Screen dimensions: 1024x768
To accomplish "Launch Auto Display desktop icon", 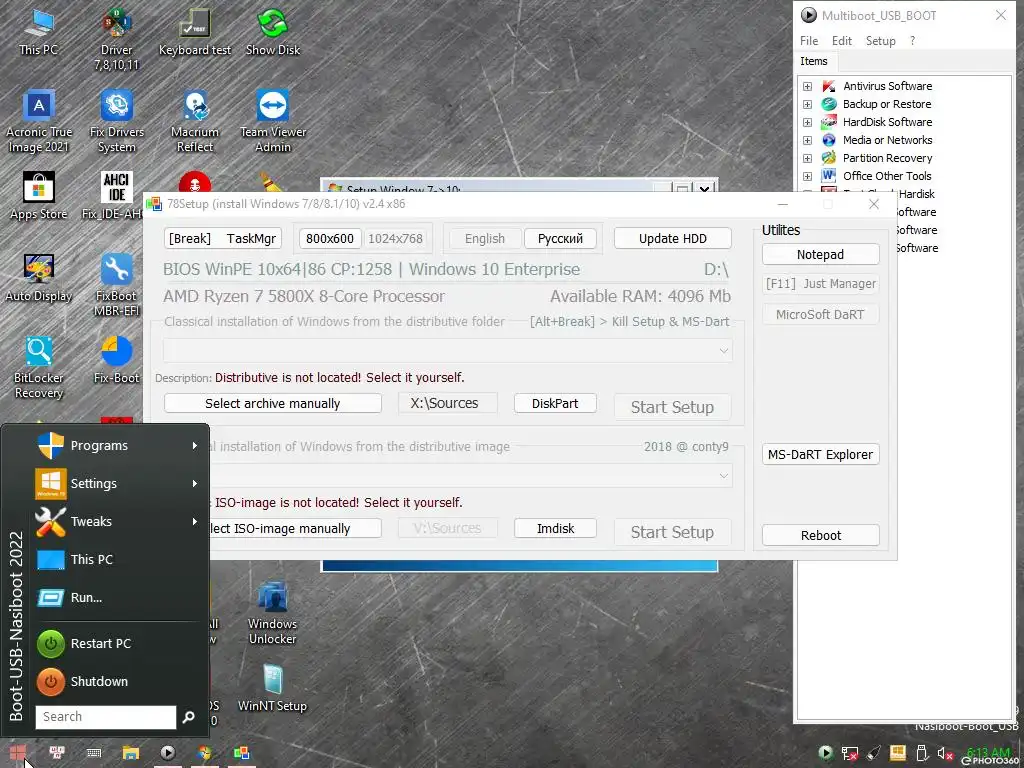I will pos(39,278).
